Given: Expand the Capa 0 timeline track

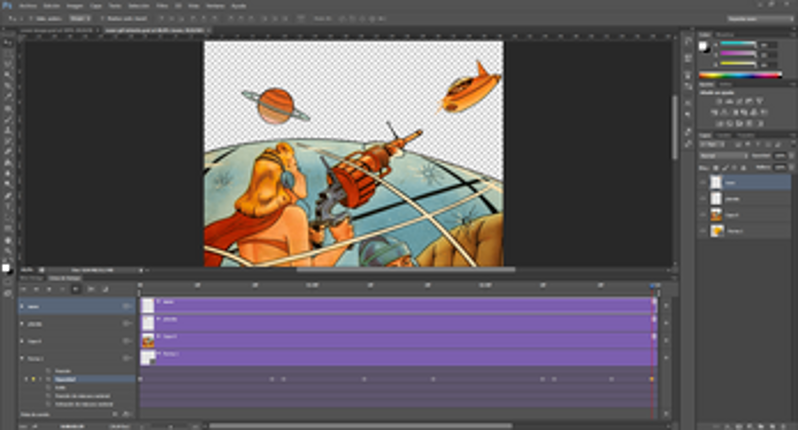Looking at the screenshot, I should tap(22, 341).
